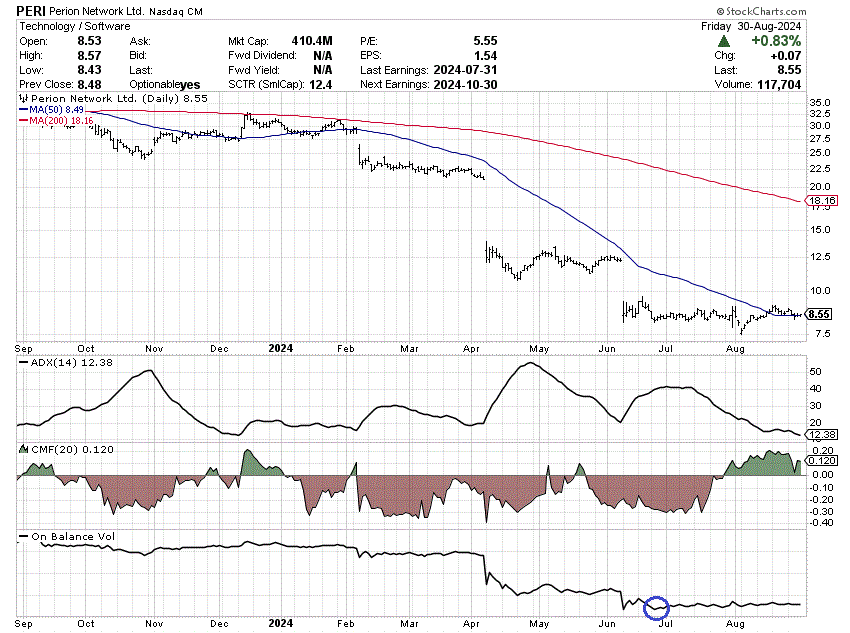This screenshot has height=633, width=850.
Task: Click the 0.120 CMF value tag on the right axis
Action: [x=821, y=461]
